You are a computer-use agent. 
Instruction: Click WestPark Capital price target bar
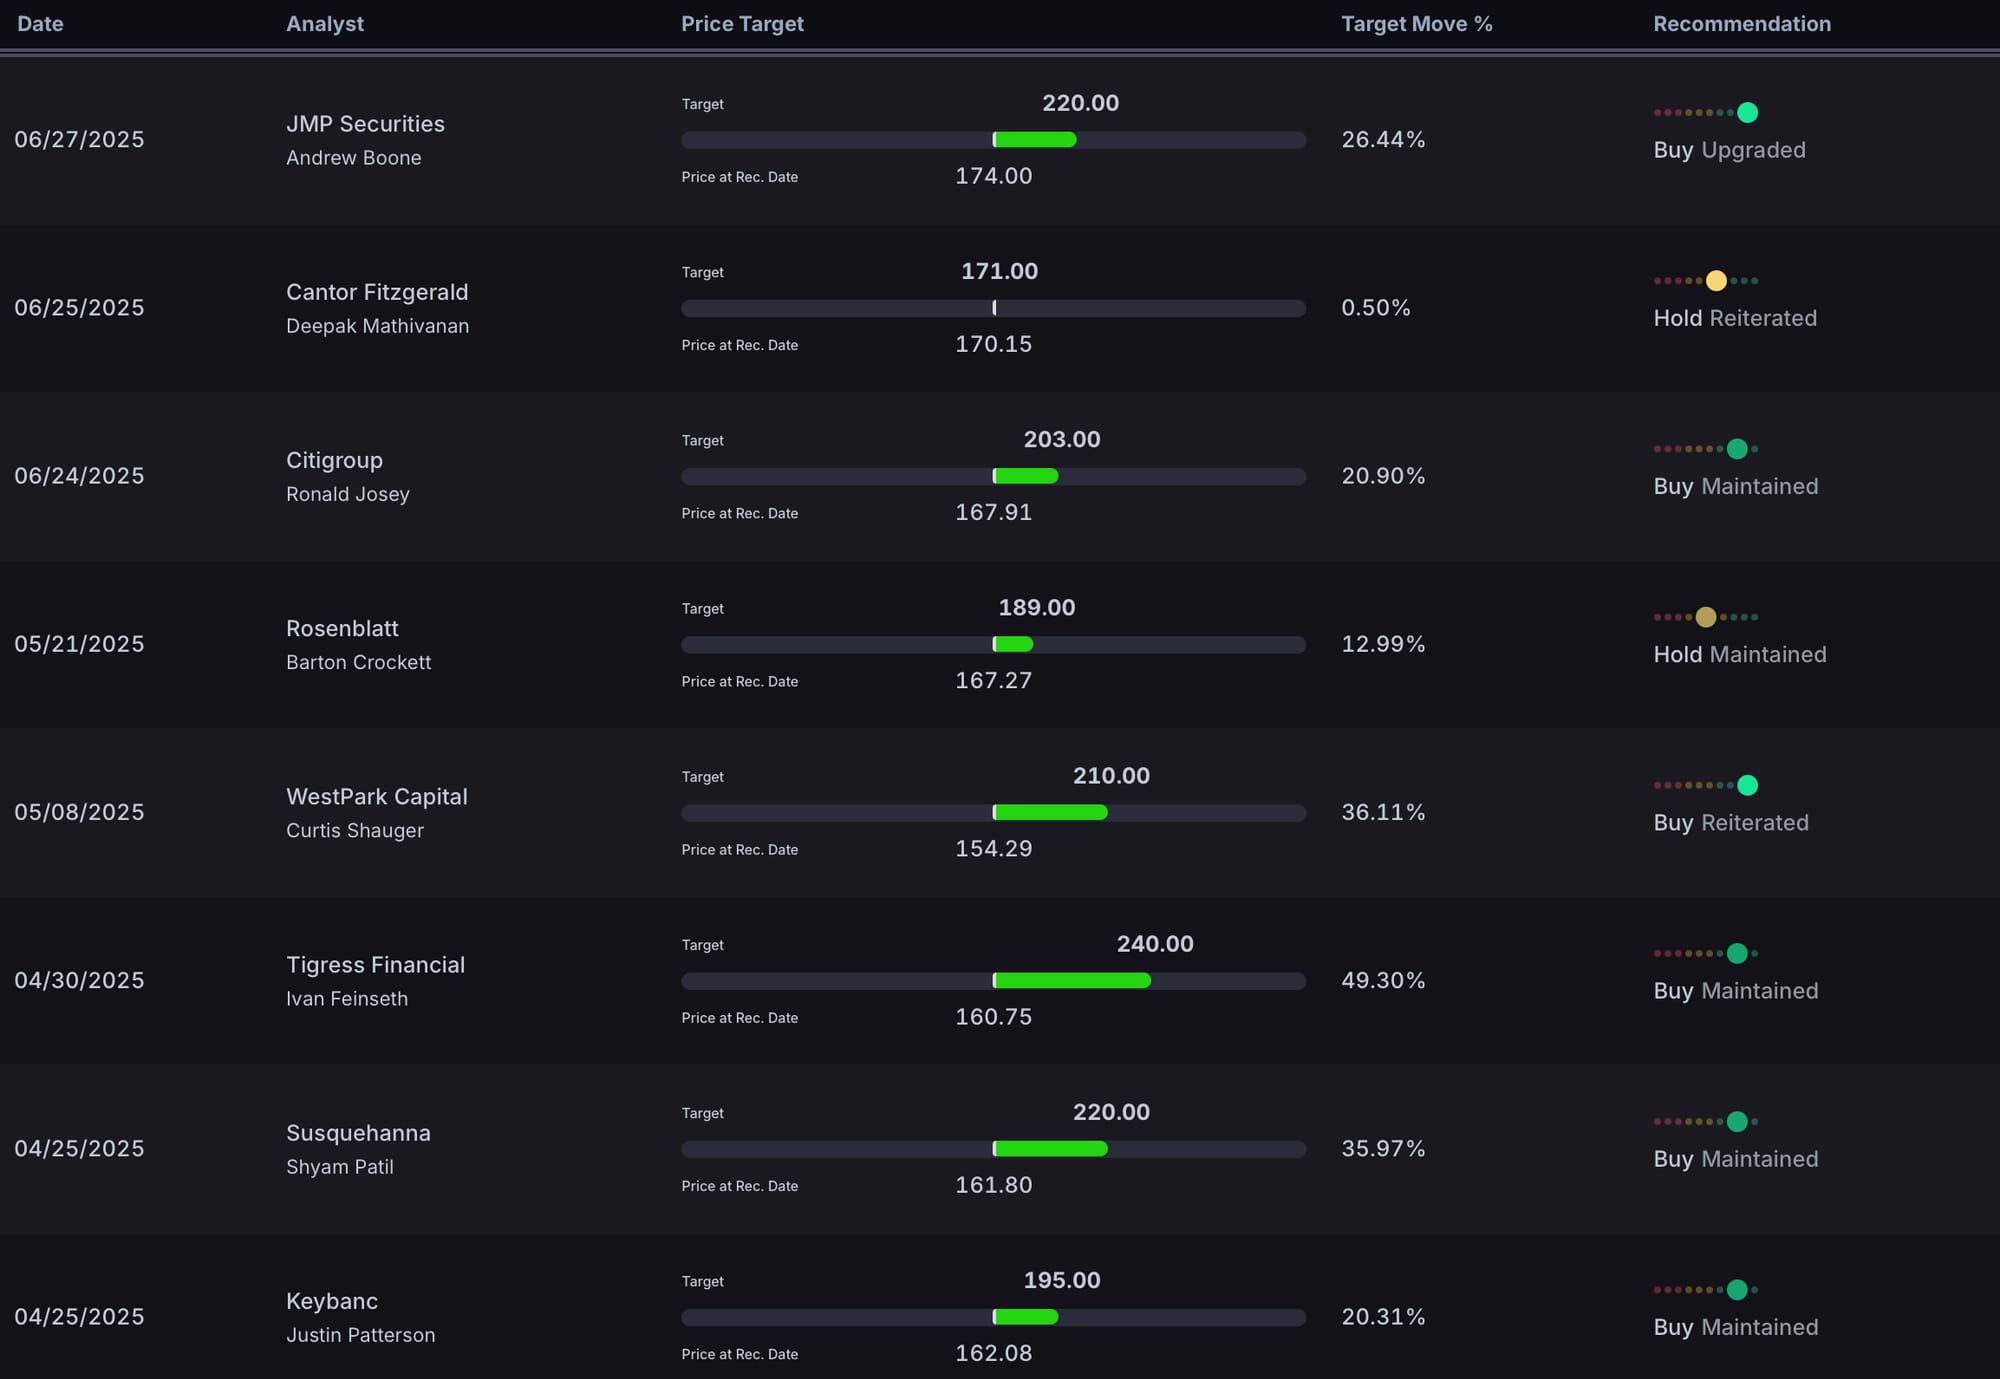(x=993, y=812)
